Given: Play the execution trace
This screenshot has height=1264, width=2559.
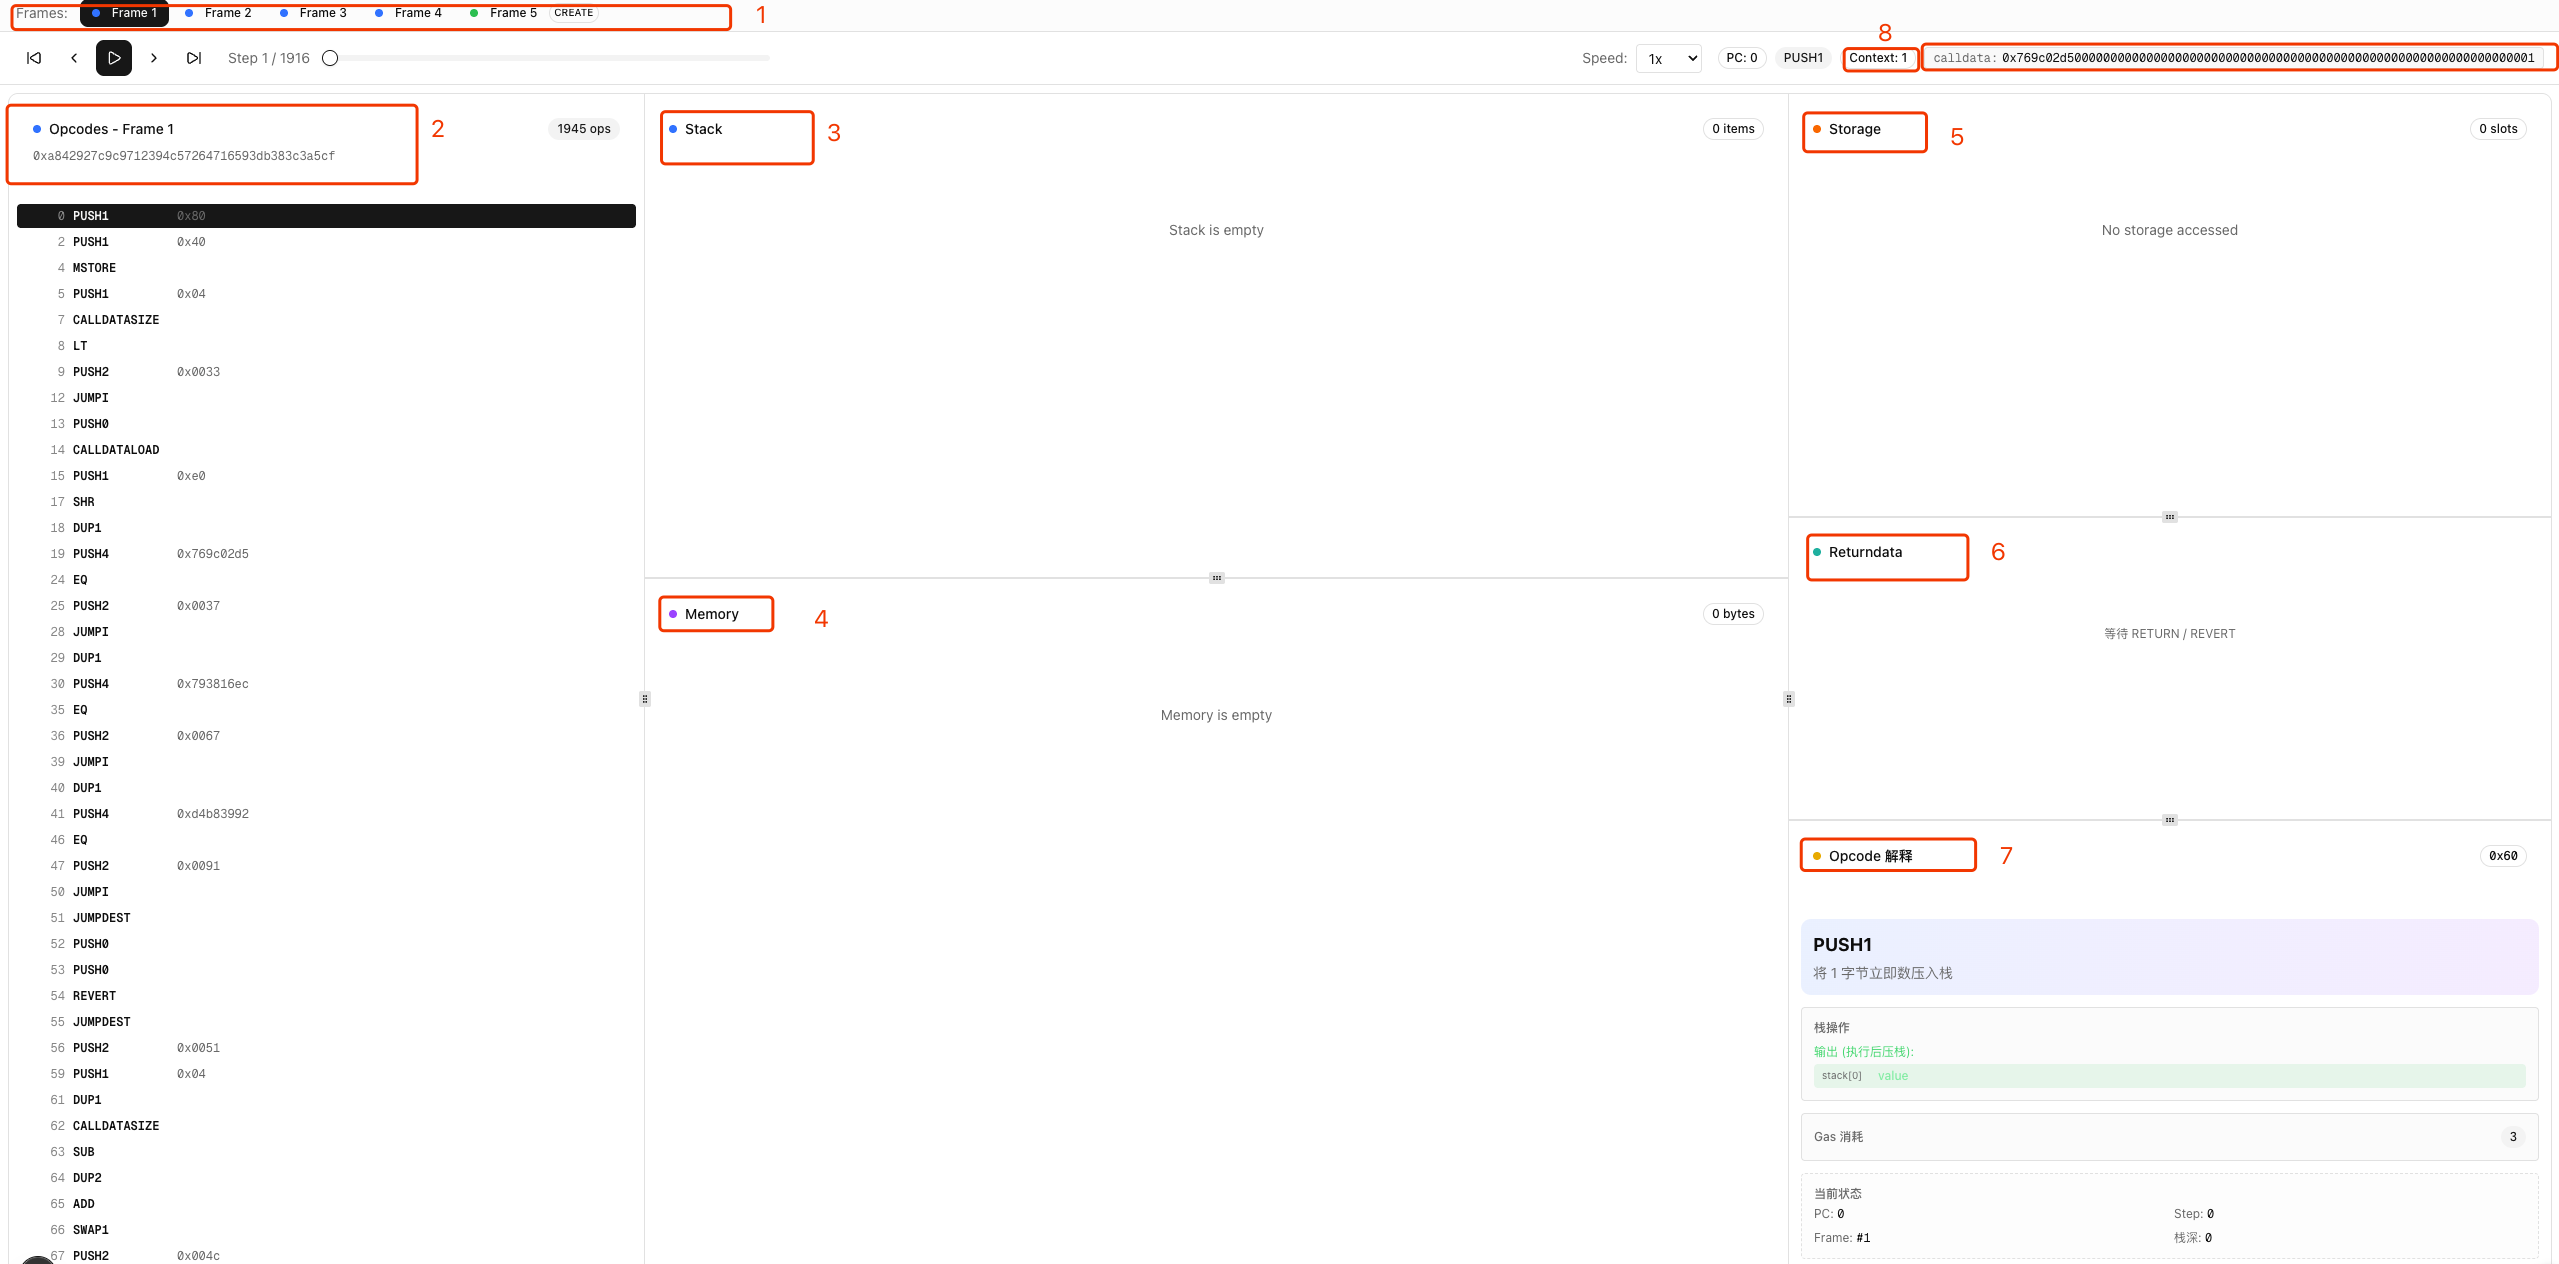Looking at the screenshot, I should [114, 57].
